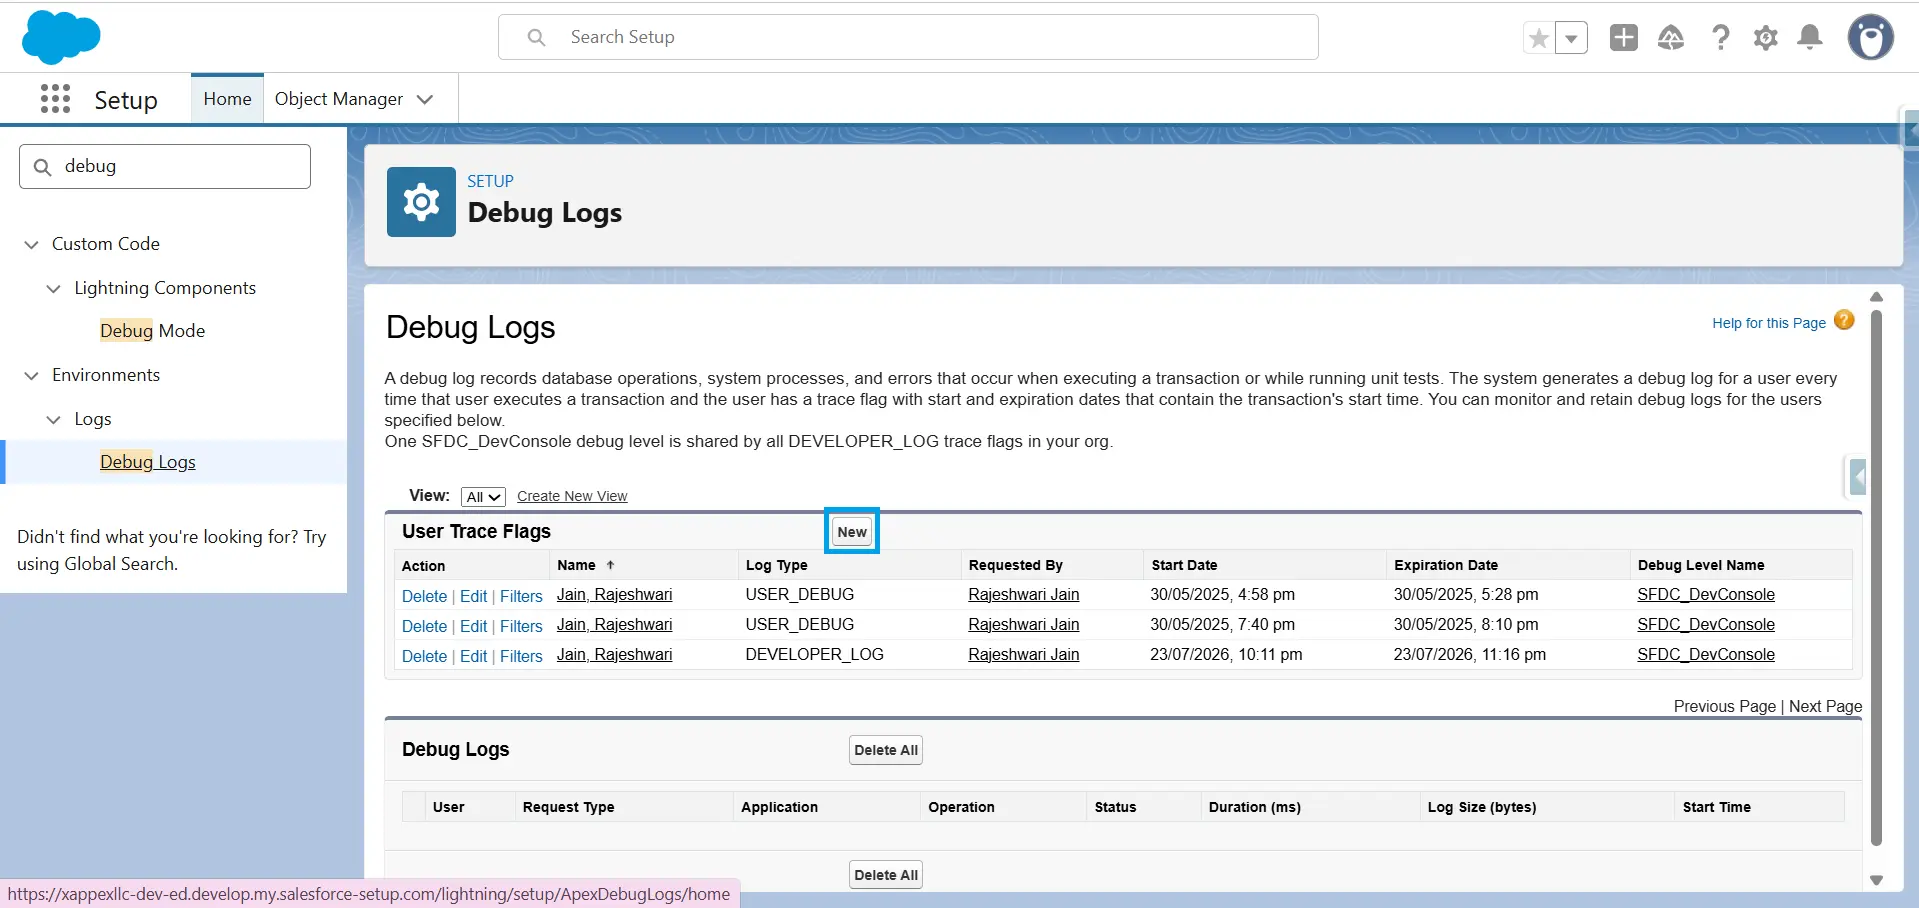Open Filters for the DEVELOPER_LOG trace flag
The width and height of the screenshot is (1919, 908).
tap(521, 656)
